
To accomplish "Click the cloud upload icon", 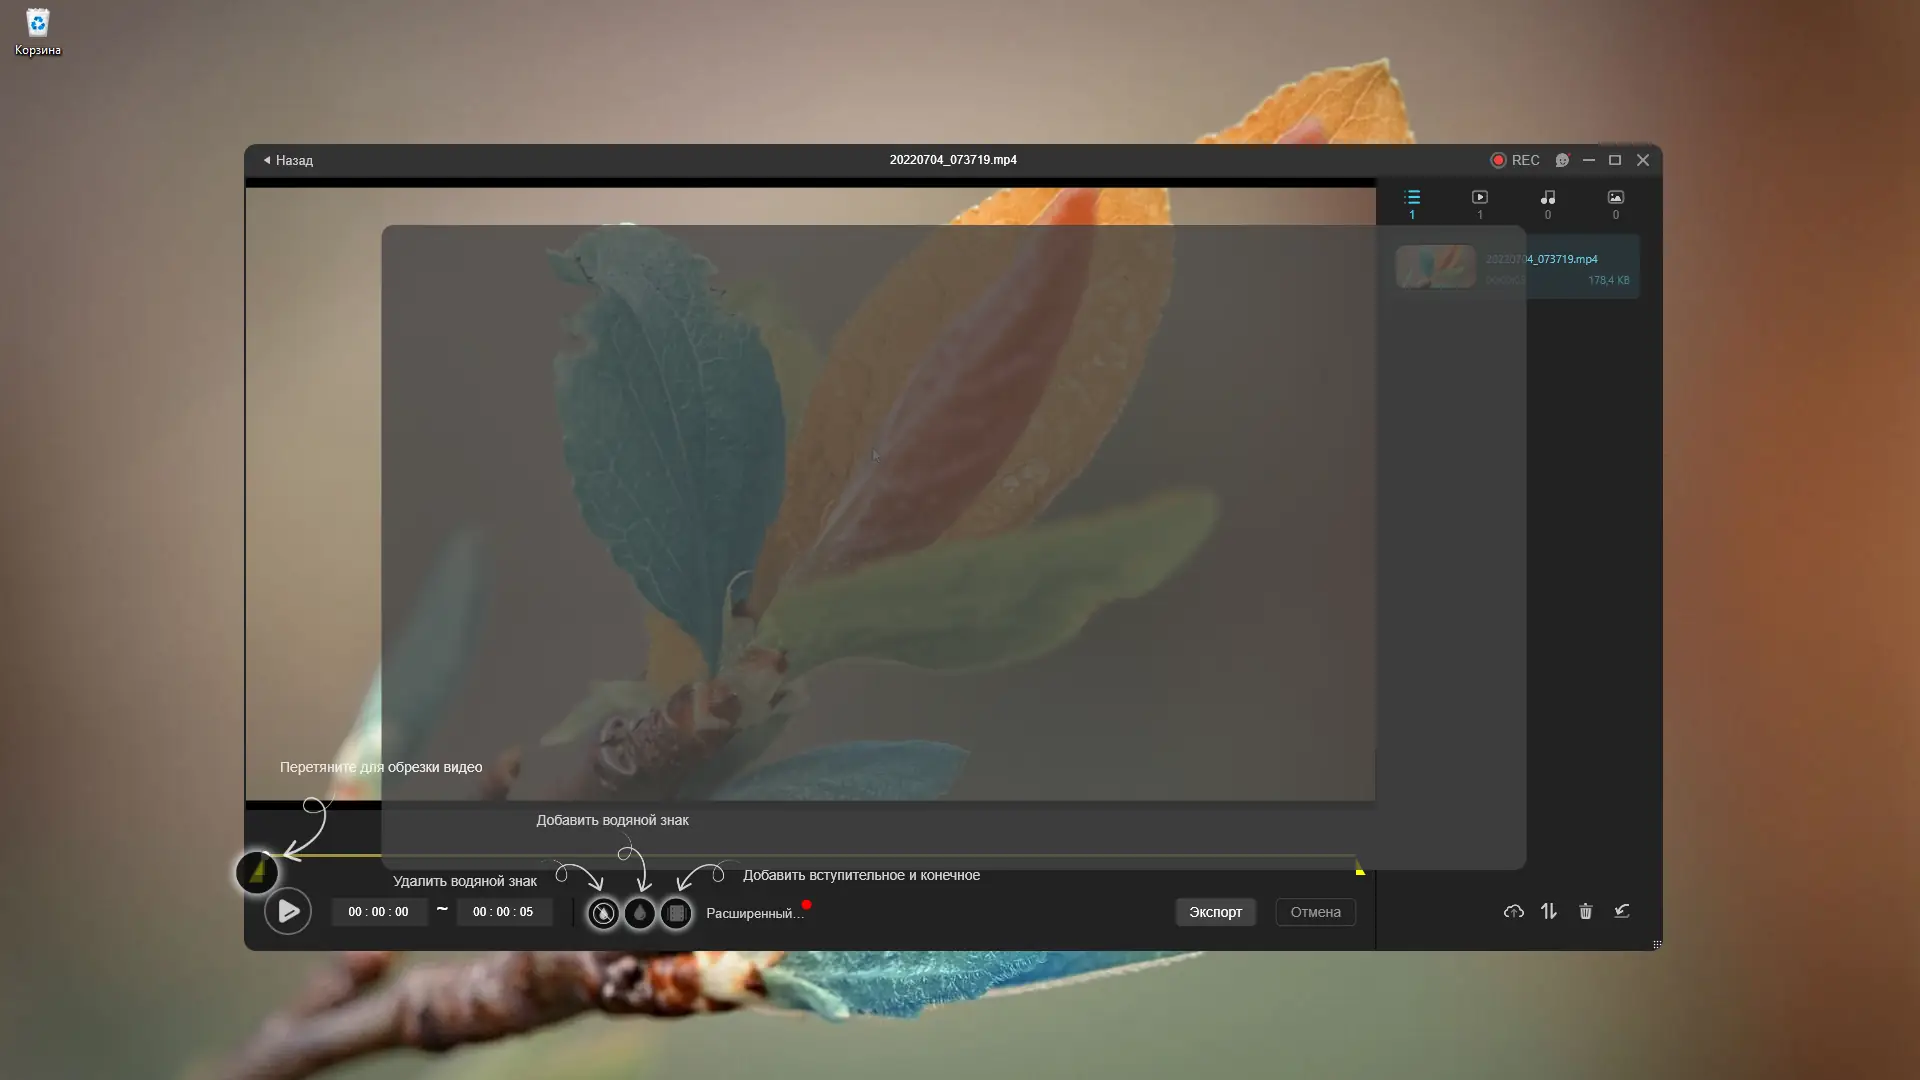I will coord(1513,911).
